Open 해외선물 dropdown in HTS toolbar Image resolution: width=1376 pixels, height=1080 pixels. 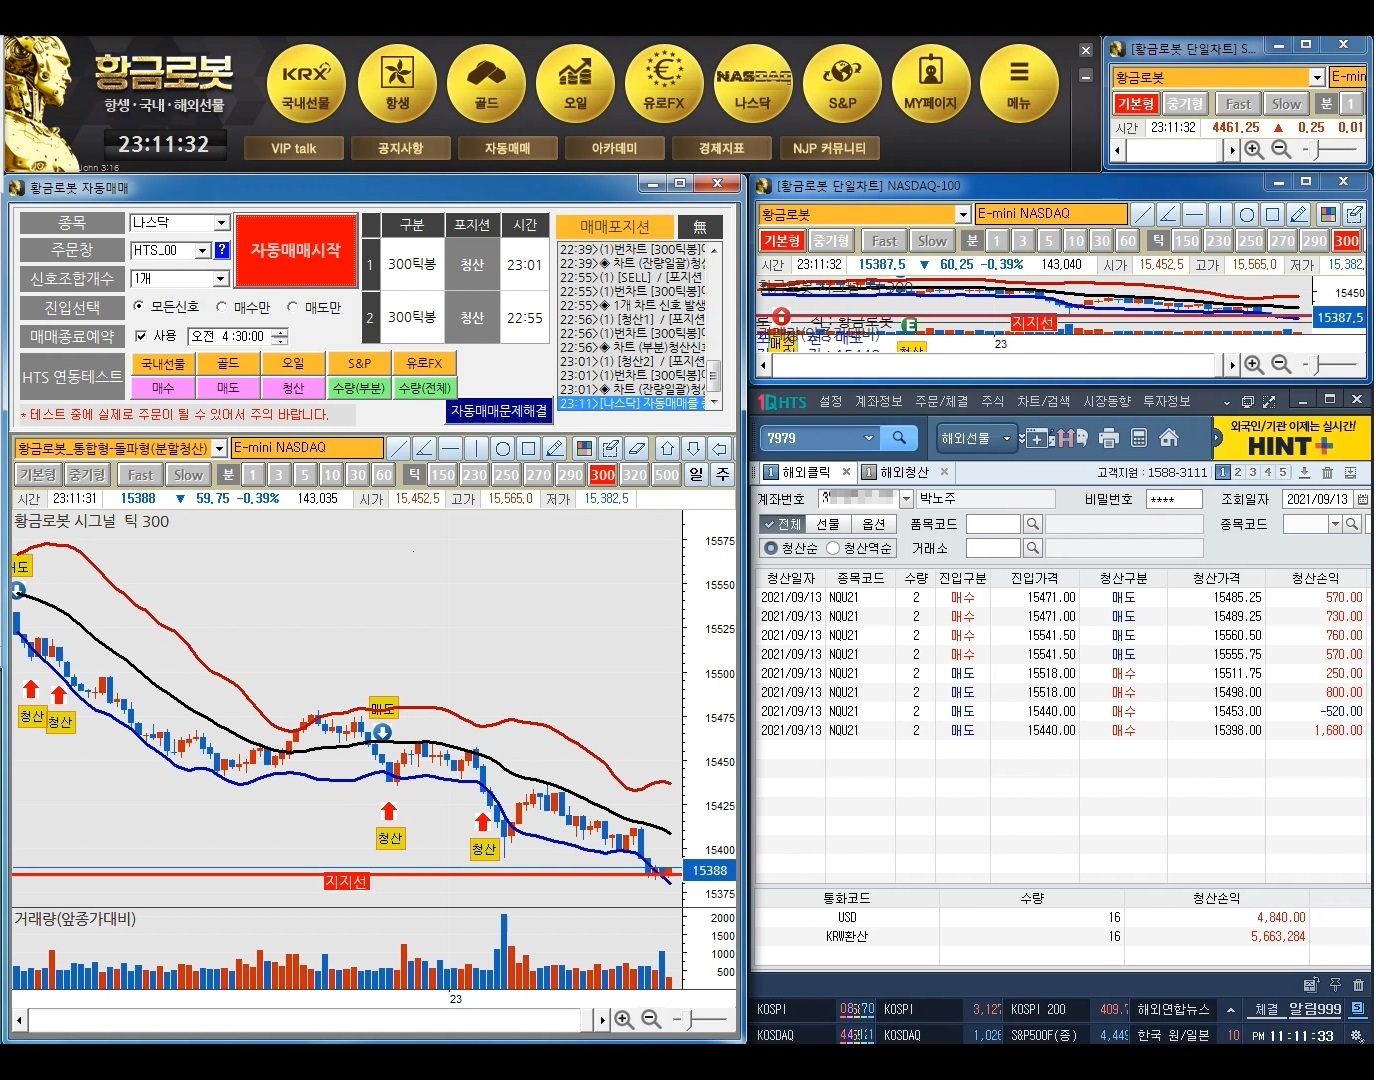pyautogui.click(x=1006, y=438)
